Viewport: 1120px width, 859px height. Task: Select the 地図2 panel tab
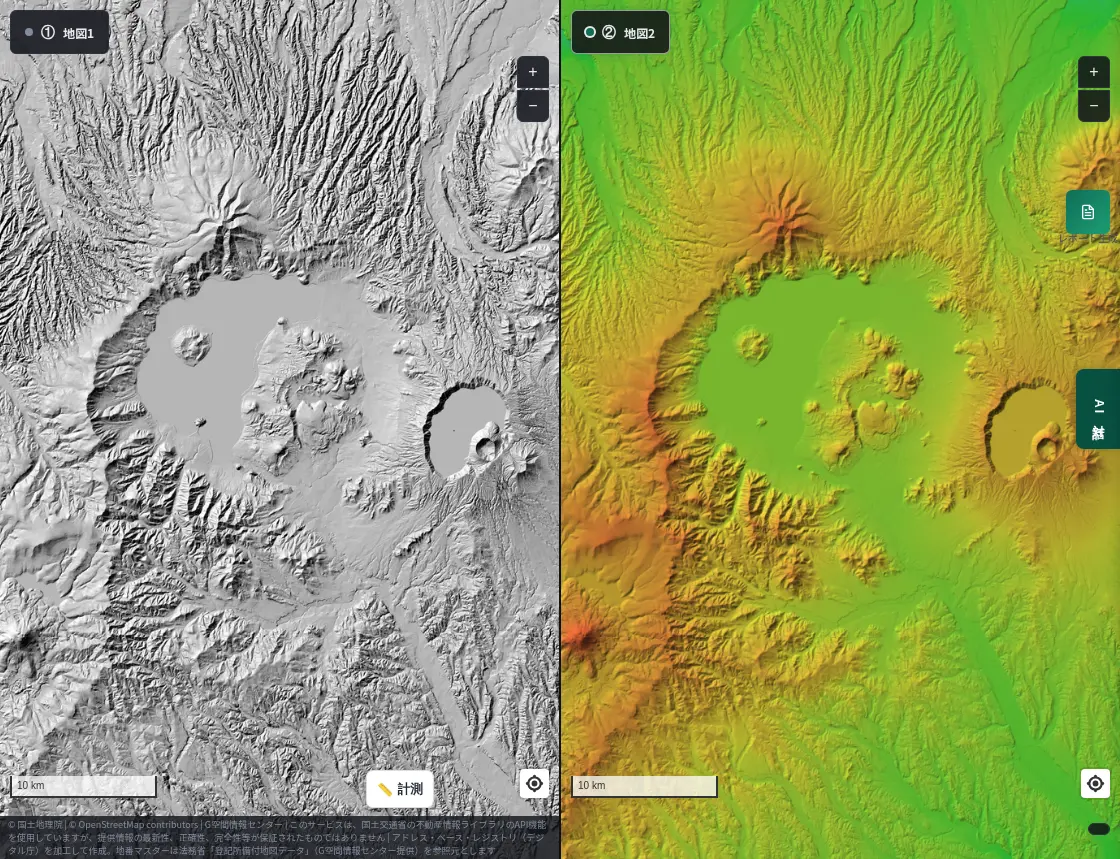click(620, 32)
